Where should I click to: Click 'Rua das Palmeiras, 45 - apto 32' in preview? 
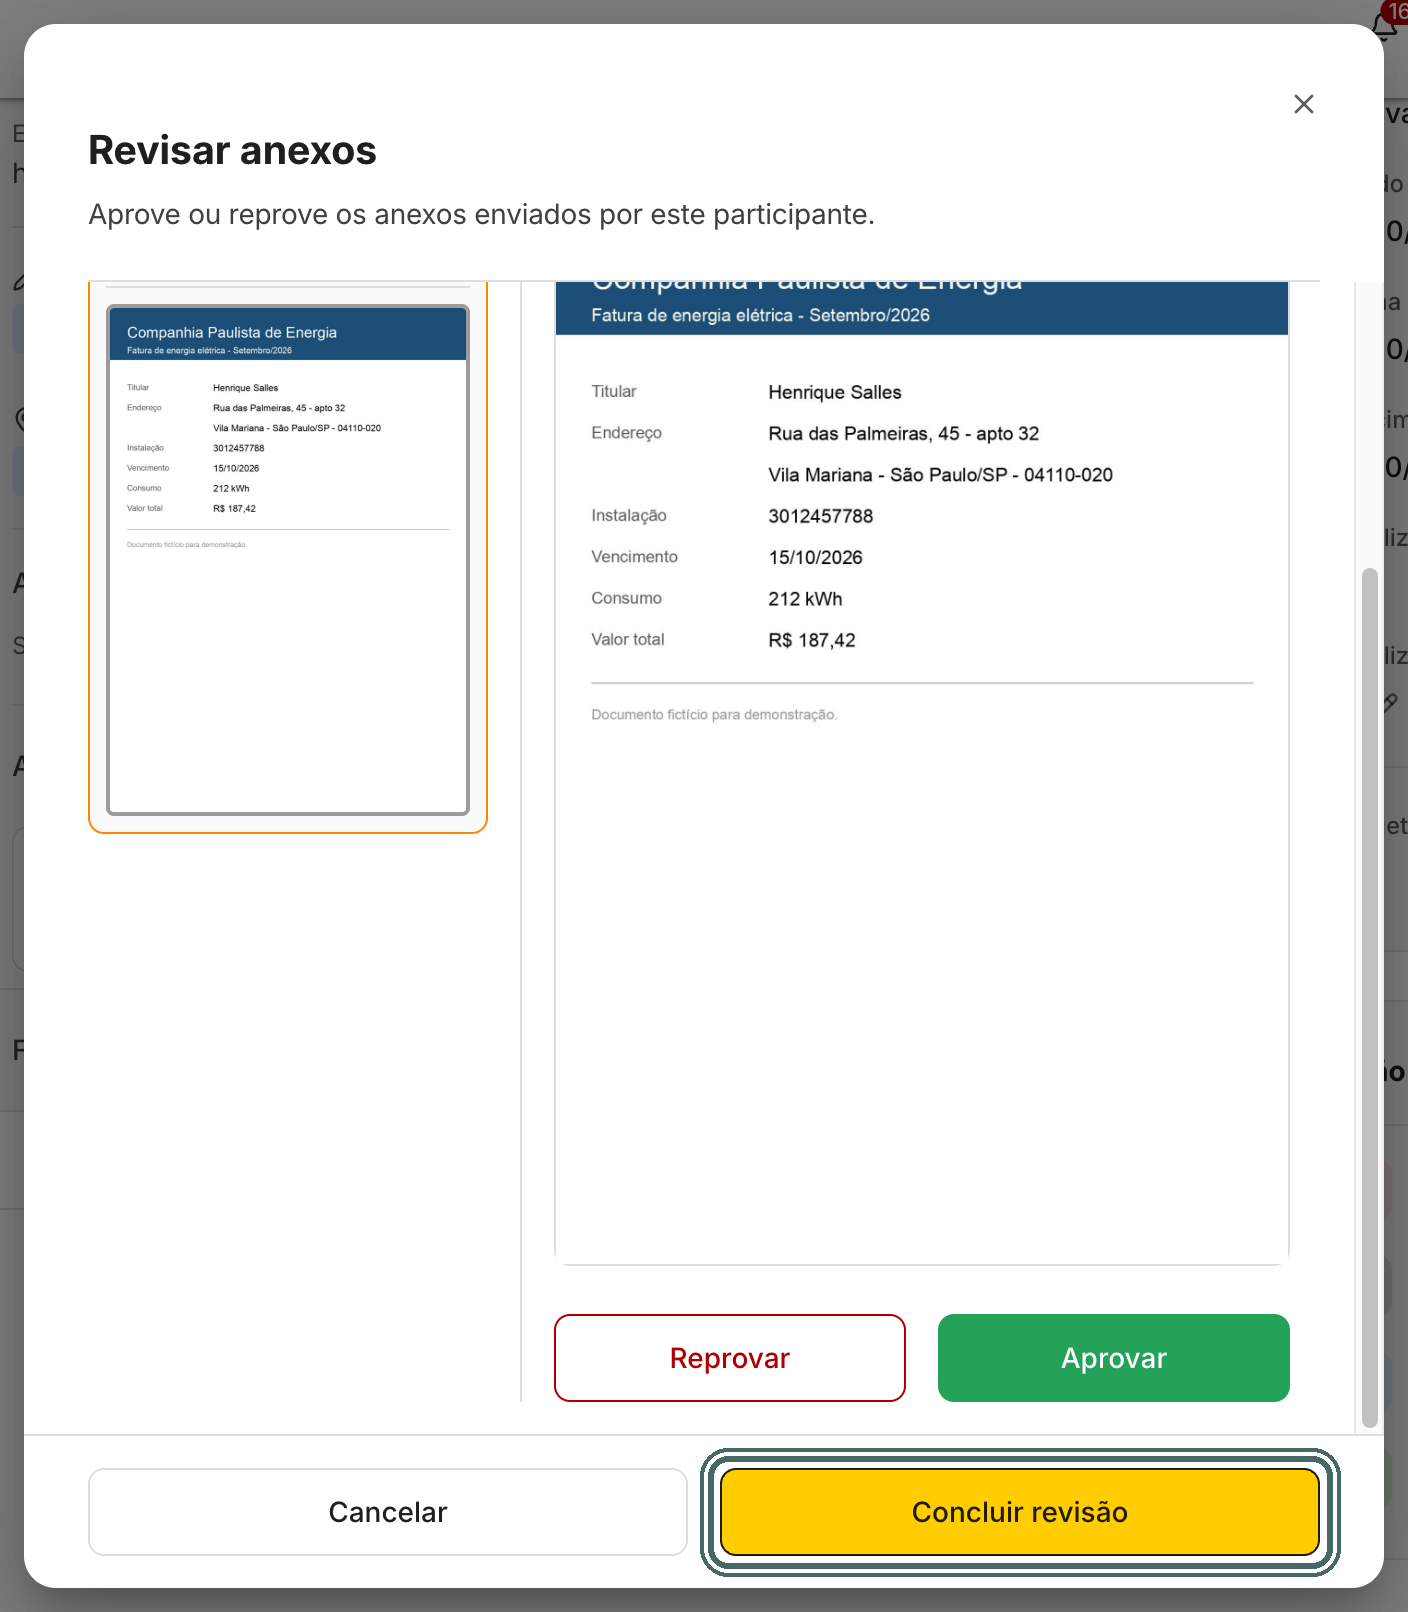tap(904, 433)
